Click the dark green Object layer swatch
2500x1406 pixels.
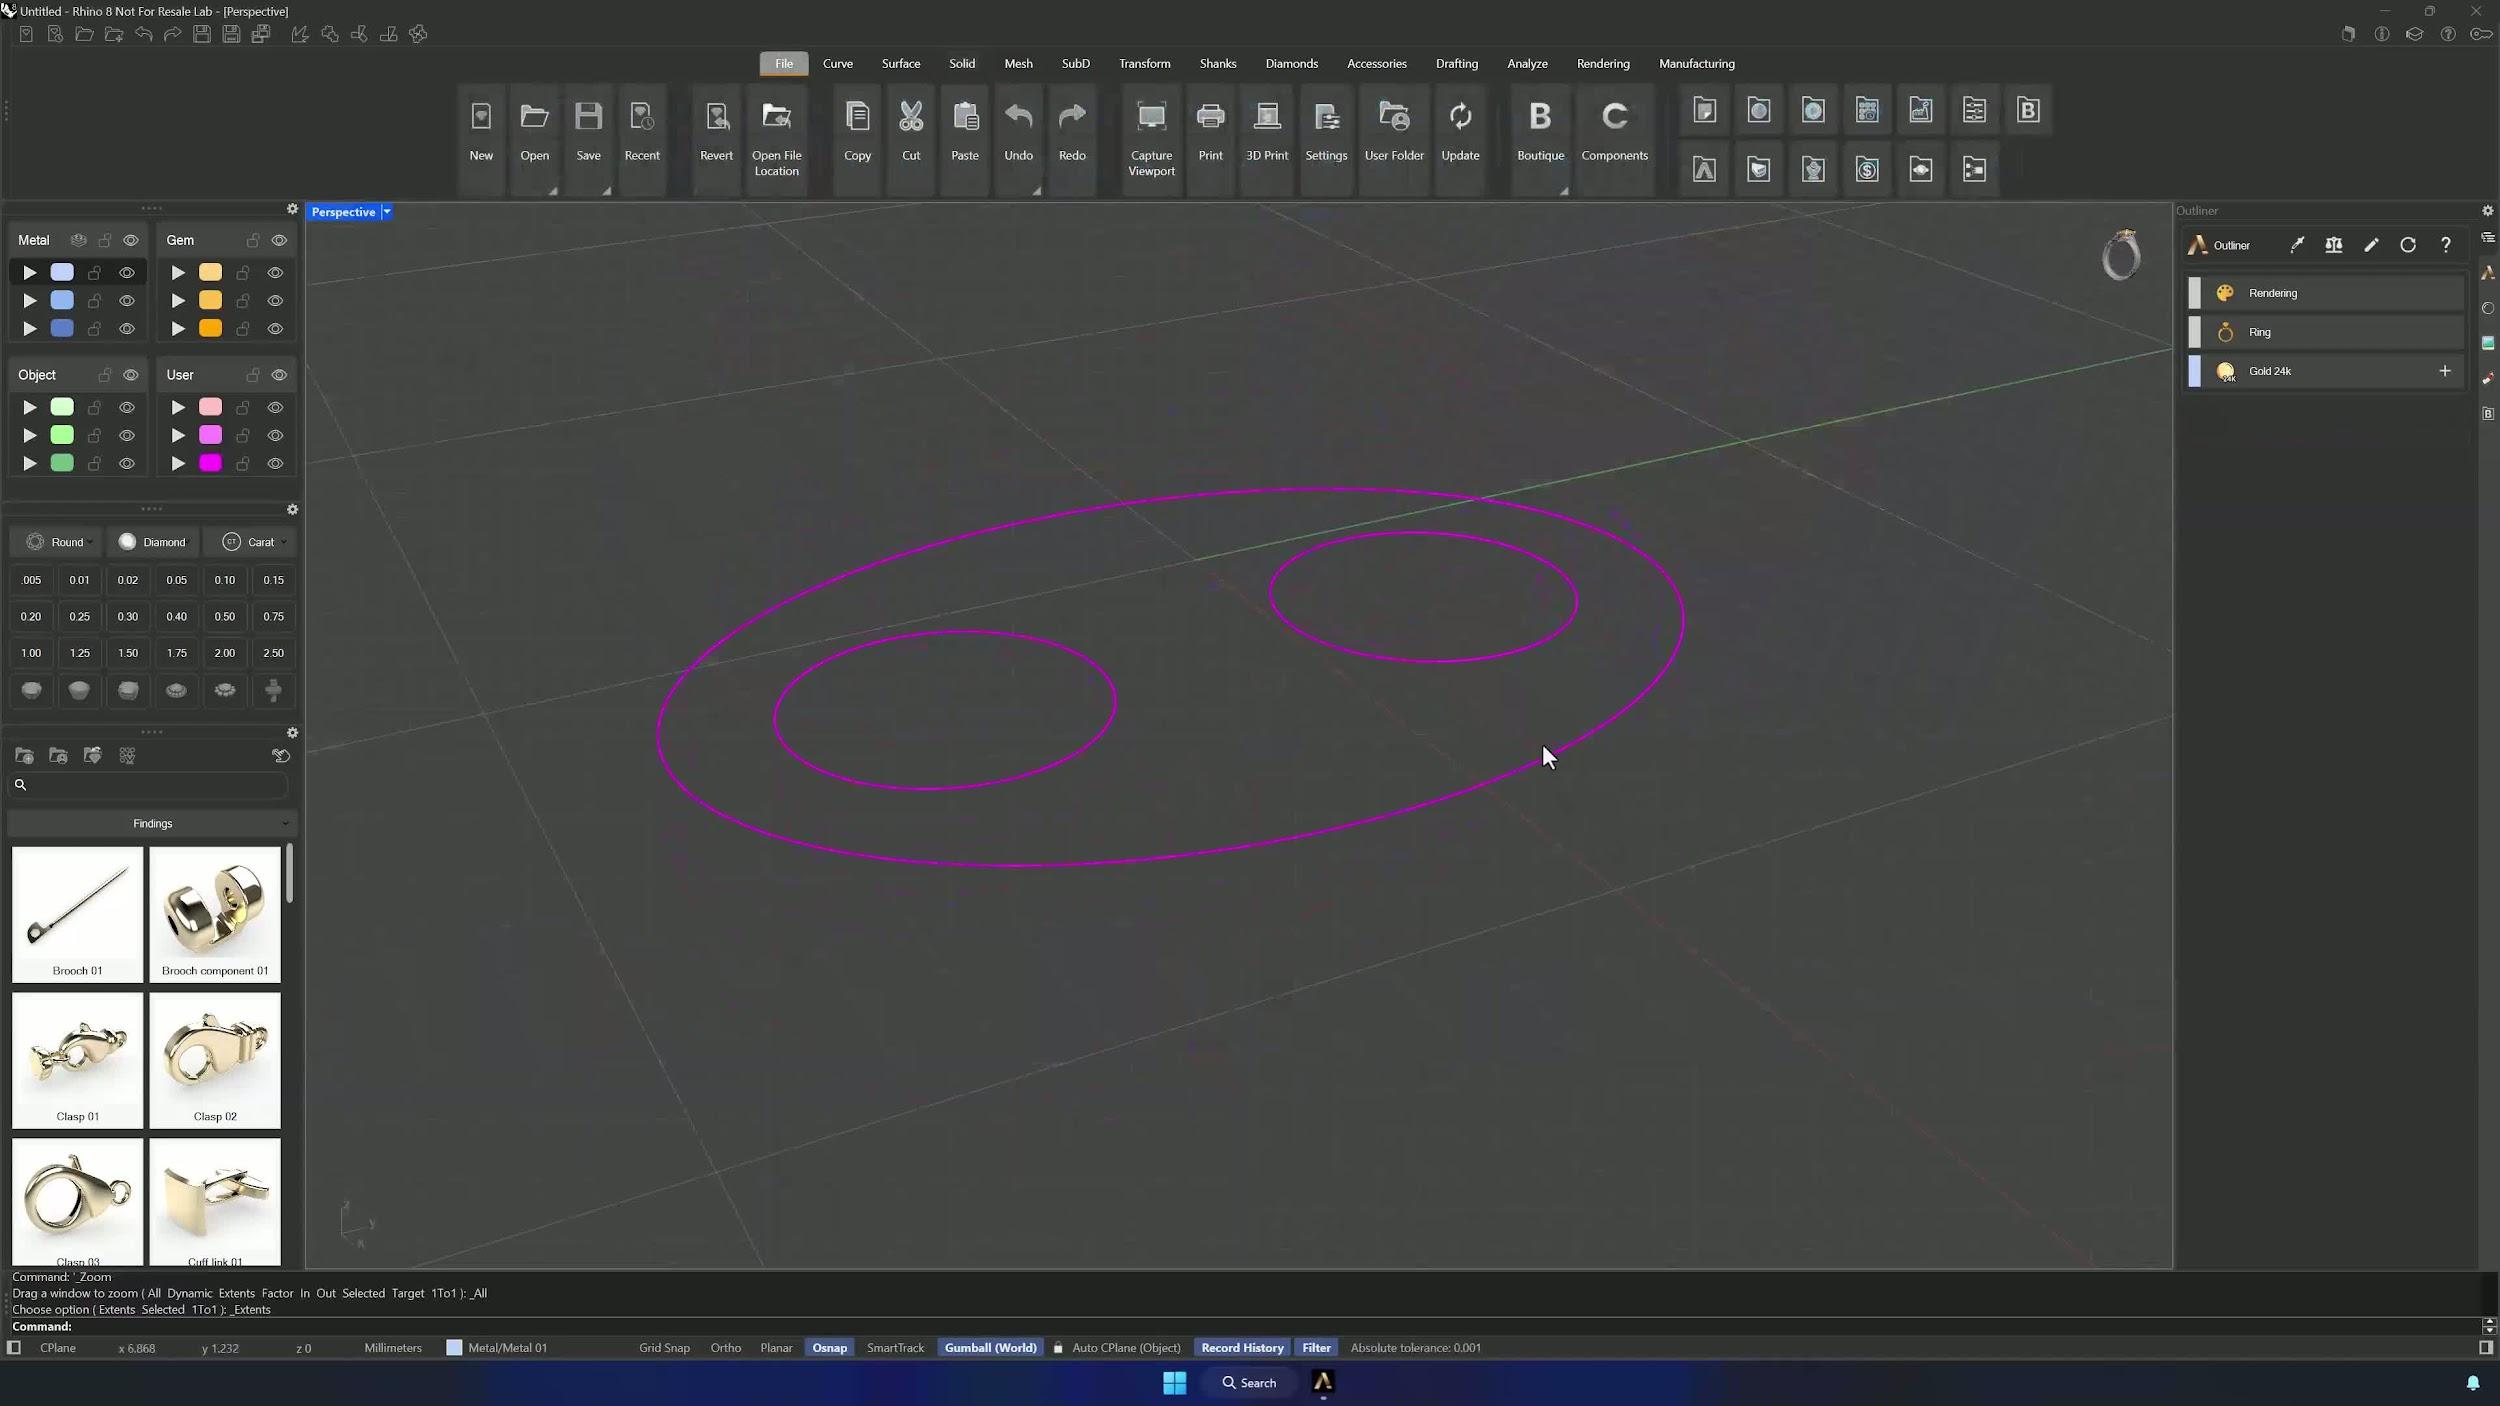(62, 463)
